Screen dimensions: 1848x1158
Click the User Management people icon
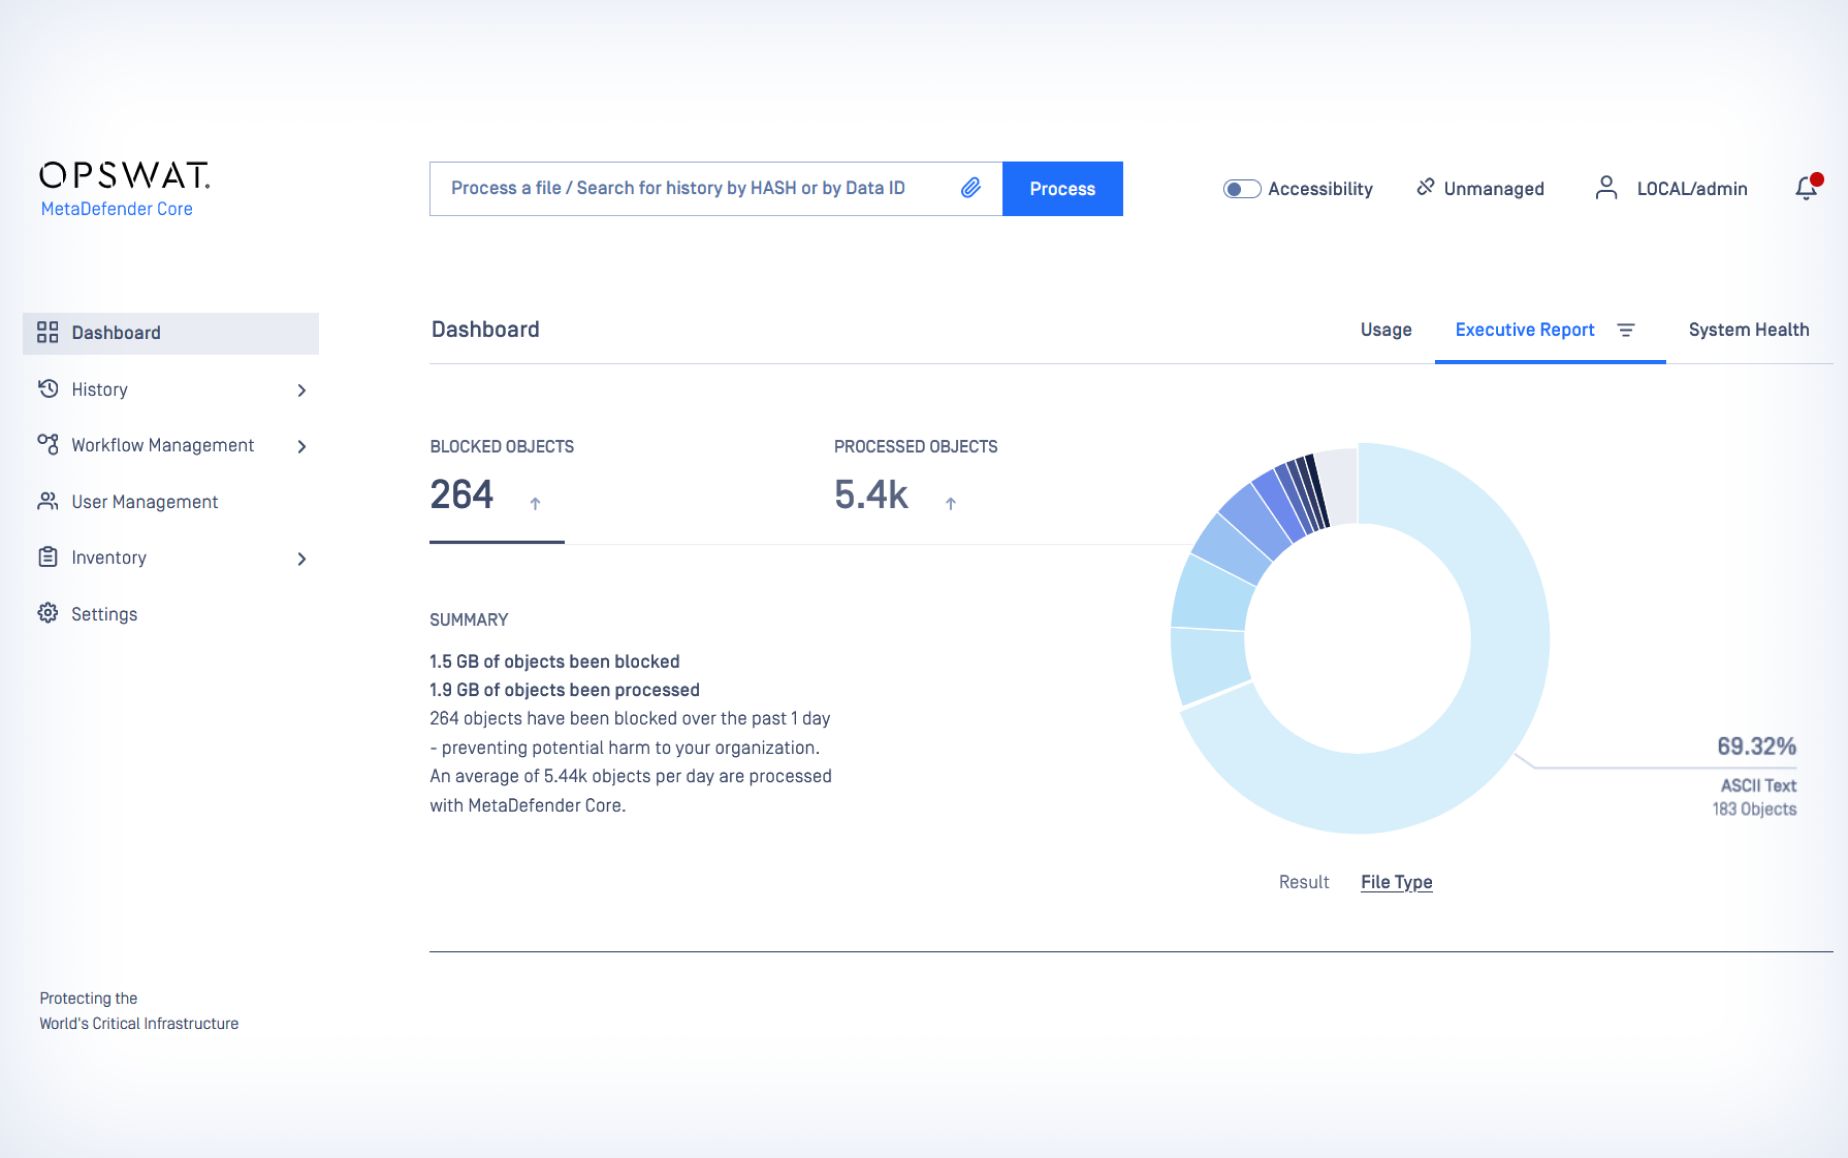pos(48,501)
